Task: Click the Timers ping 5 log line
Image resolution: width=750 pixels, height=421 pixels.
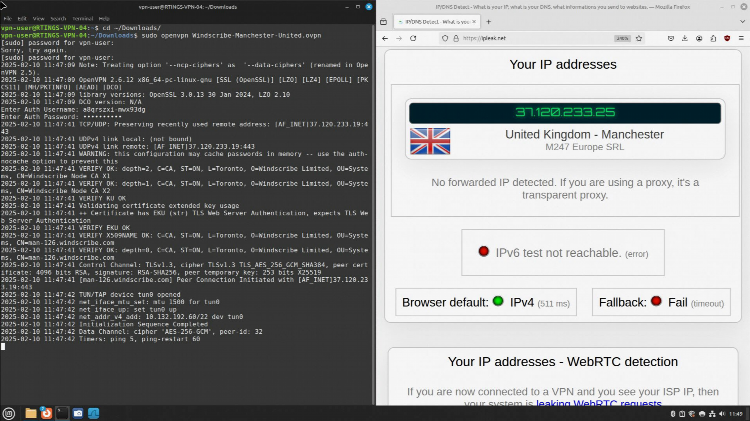Action: pos(100,339)
